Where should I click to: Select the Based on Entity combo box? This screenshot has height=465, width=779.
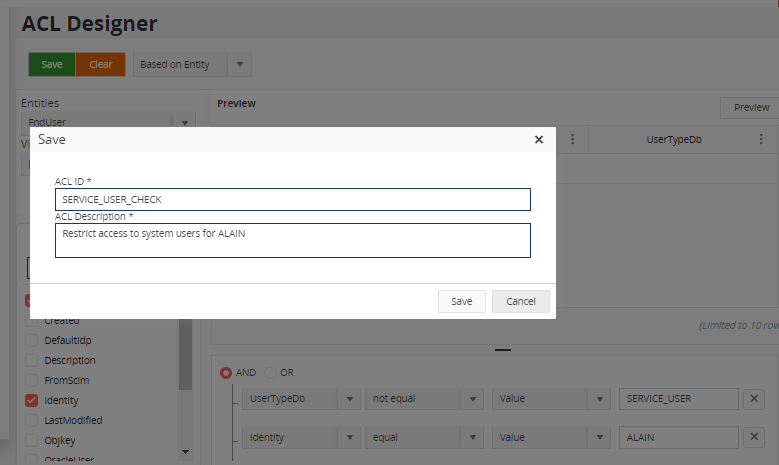tap(192, 65)
